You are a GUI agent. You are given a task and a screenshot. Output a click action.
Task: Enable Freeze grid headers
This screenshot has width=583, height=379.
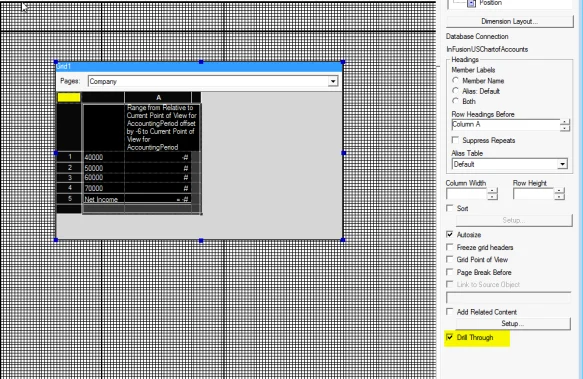click(450, 247)
